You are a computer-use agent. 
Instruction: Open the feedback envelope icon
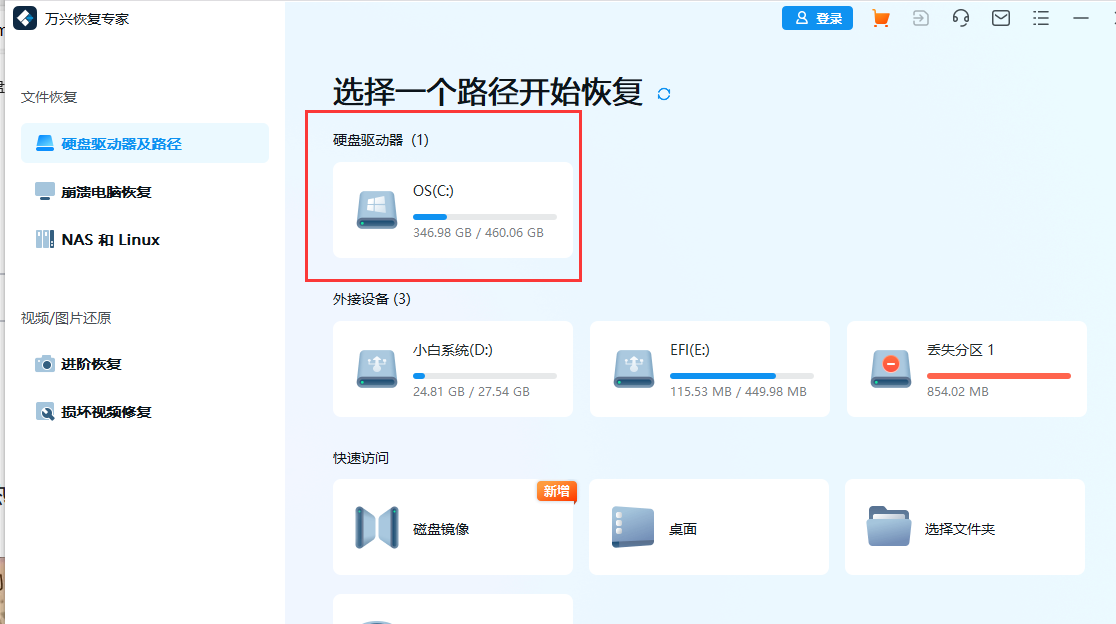(x=1000, y=18)
